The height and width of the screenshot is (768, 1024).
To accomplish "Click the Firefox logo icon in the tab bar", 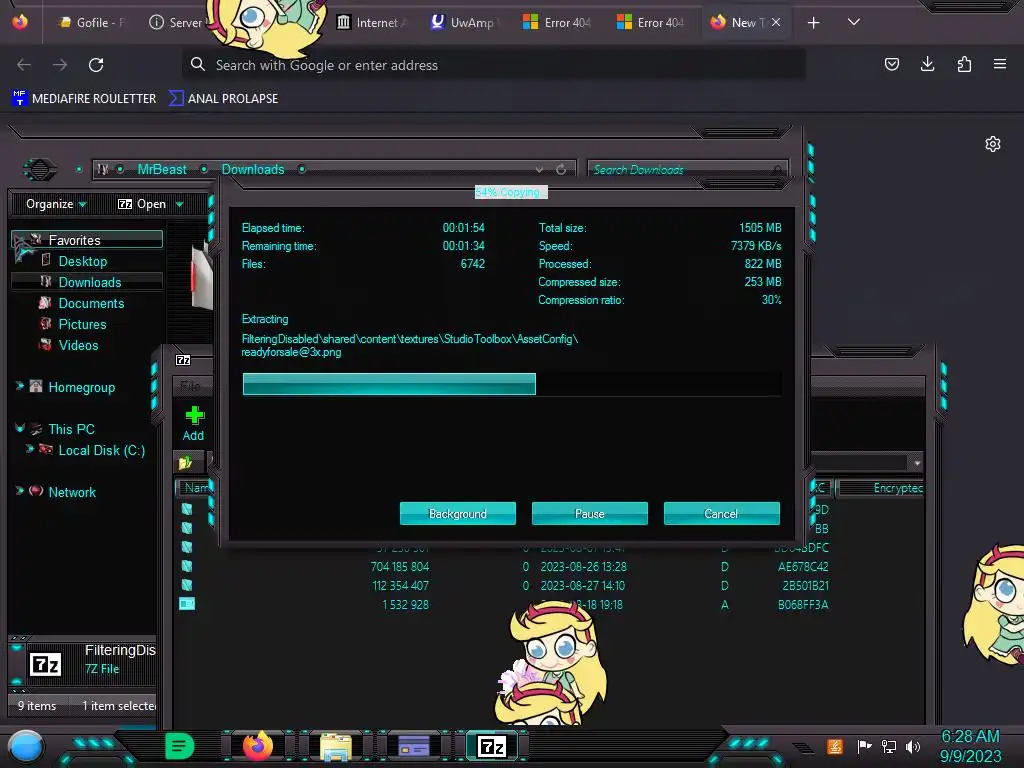I will (x=20, y=22).
